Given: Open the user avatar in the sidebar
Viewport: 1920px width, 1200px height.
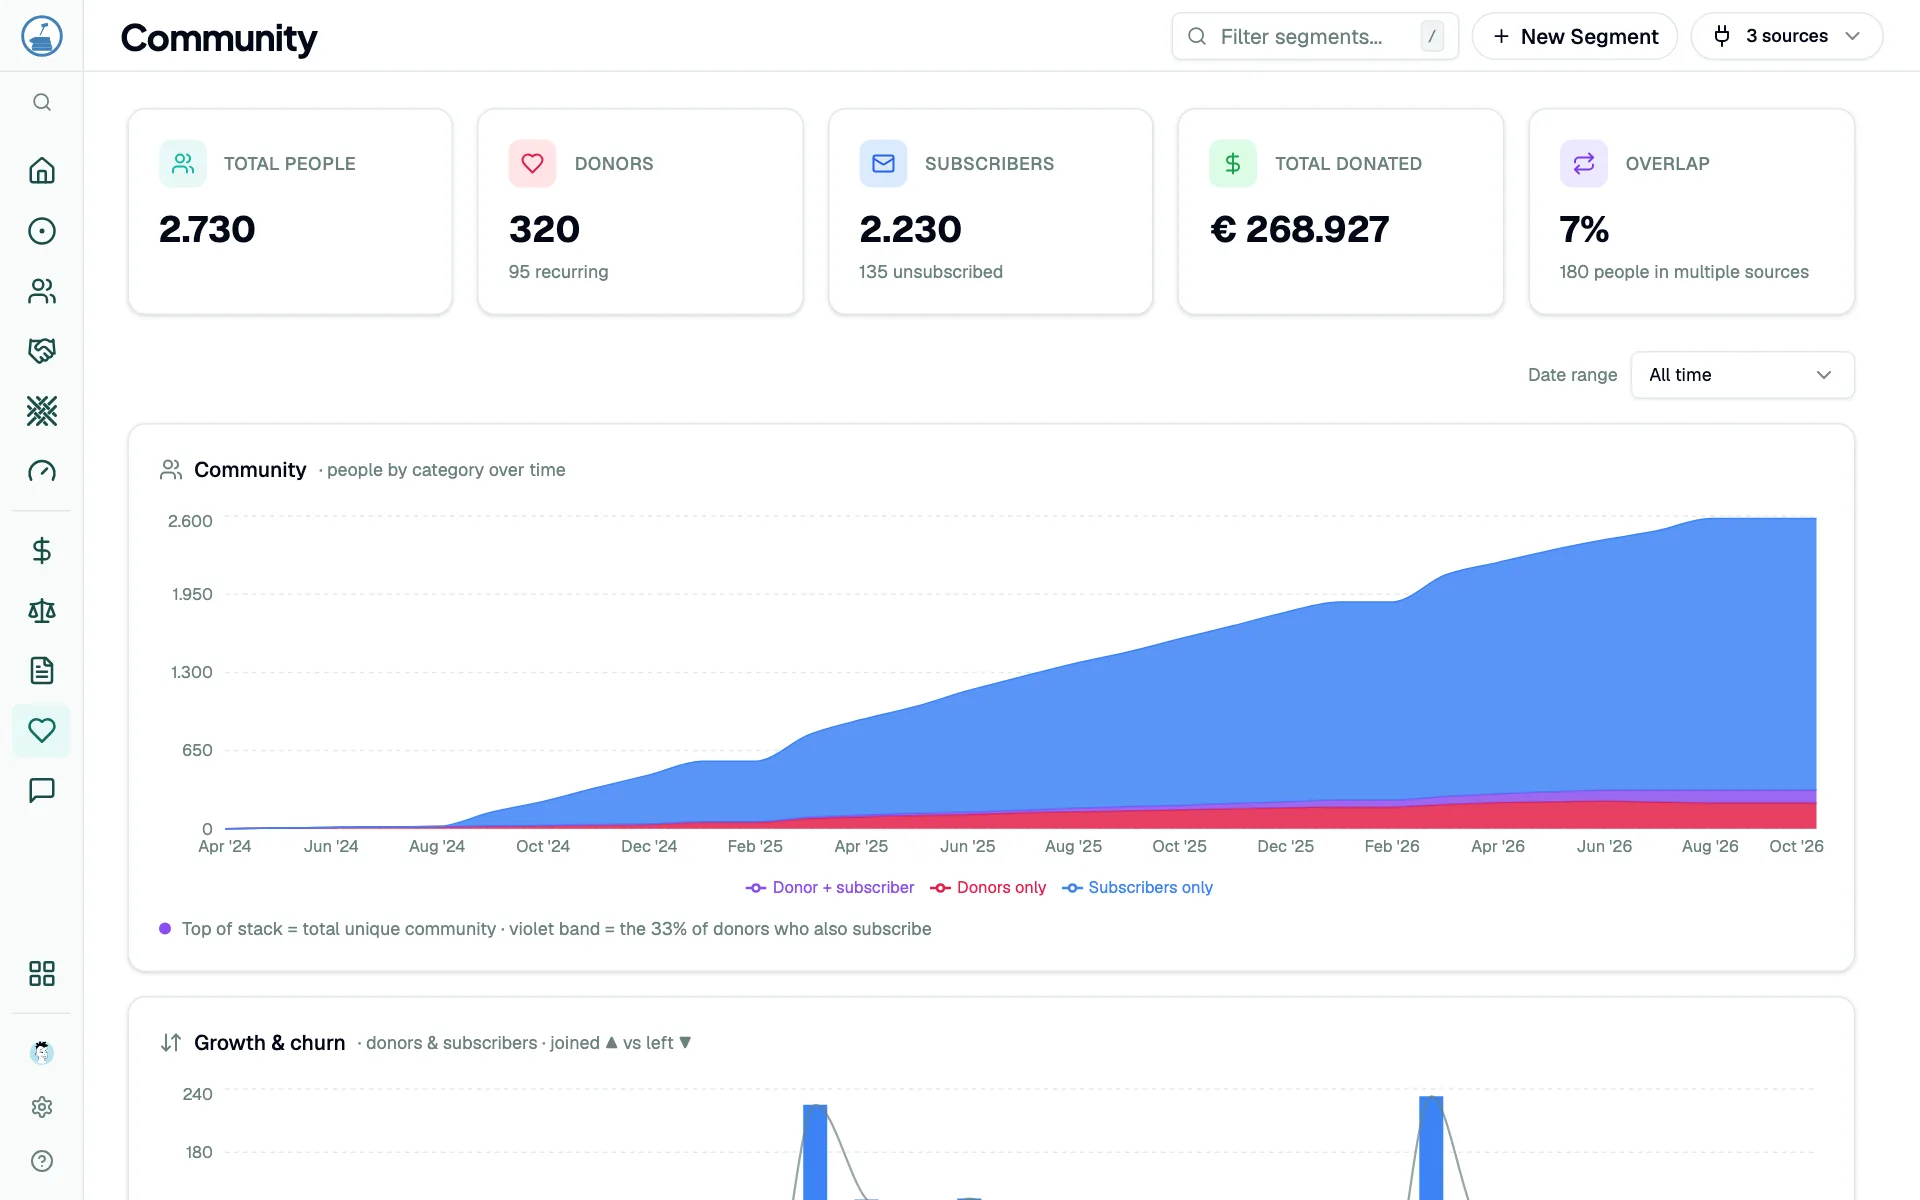Looking at the screenshot, I should [42, 1052].
